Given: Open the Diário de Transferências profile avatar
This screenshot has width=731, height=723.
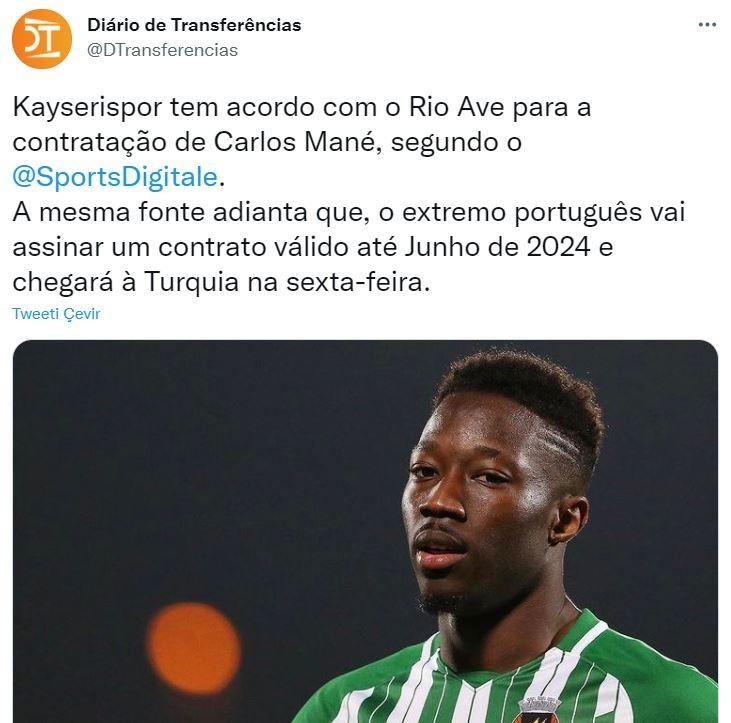Looking at the screenshot, I should (x=42, y=39).
